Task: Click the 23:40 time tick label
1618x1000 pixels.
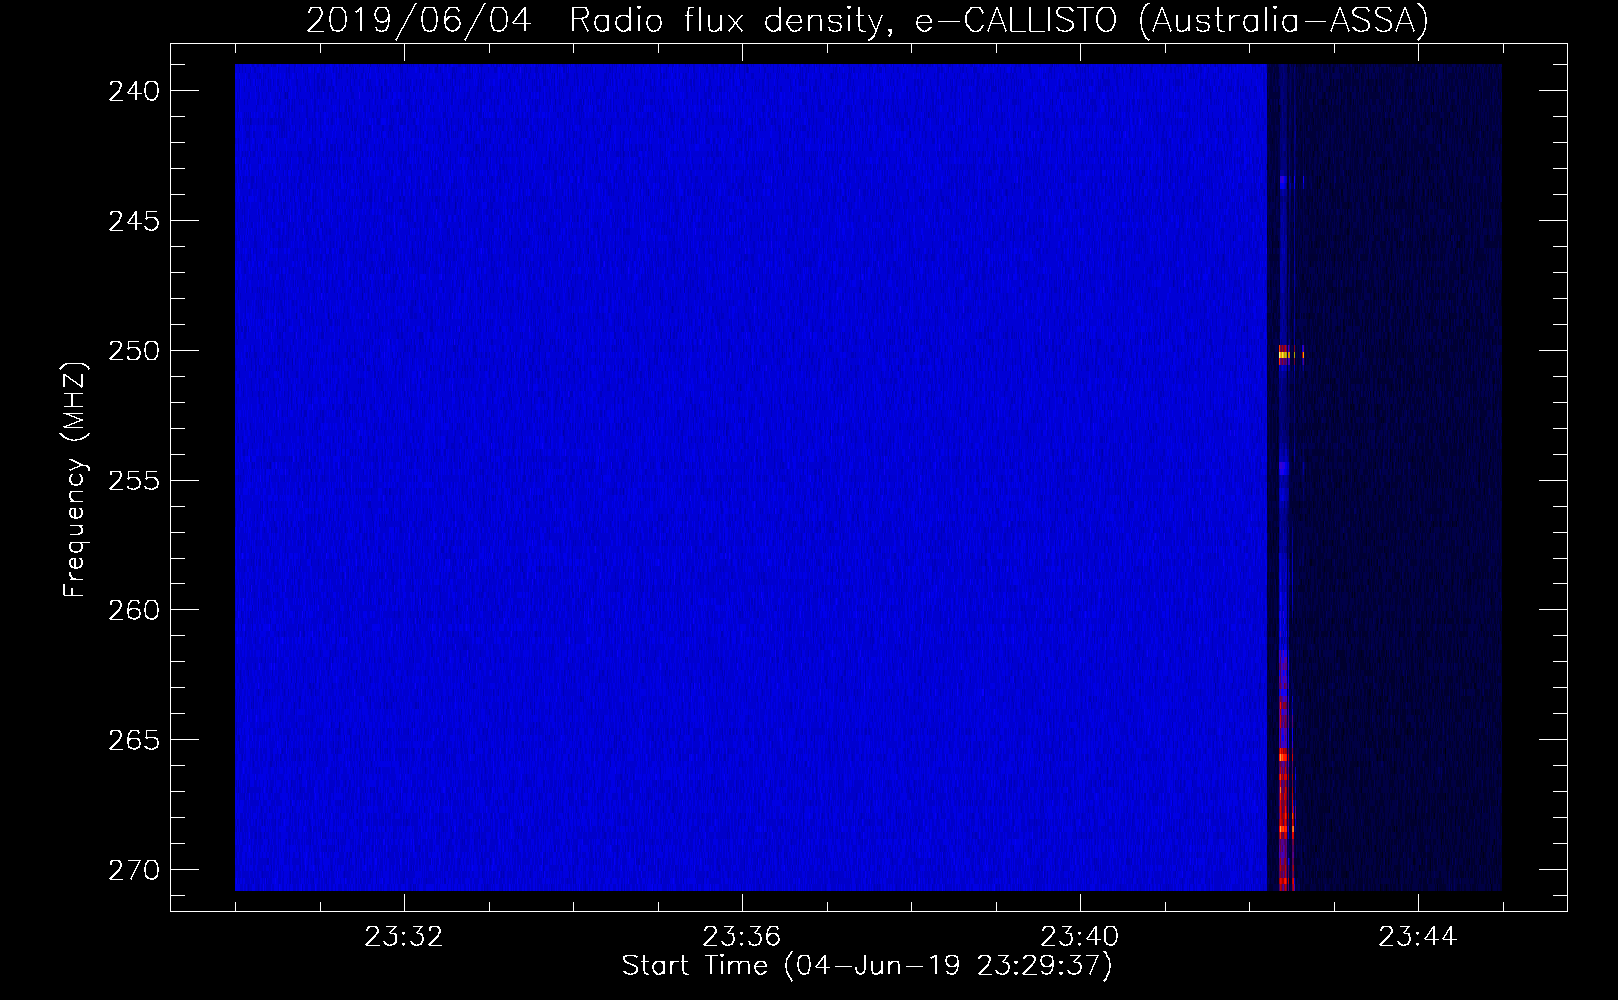Action: tap(1080, 937)
